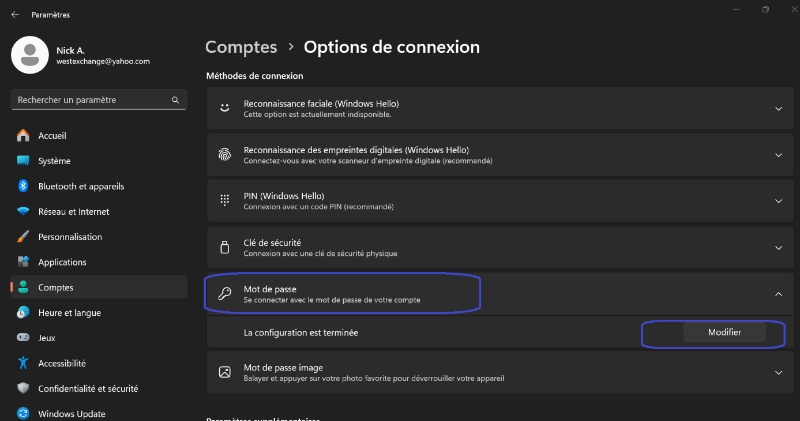The image size is (800, 421).
Task: Click the Modifier password button
Action: (724, 333)
